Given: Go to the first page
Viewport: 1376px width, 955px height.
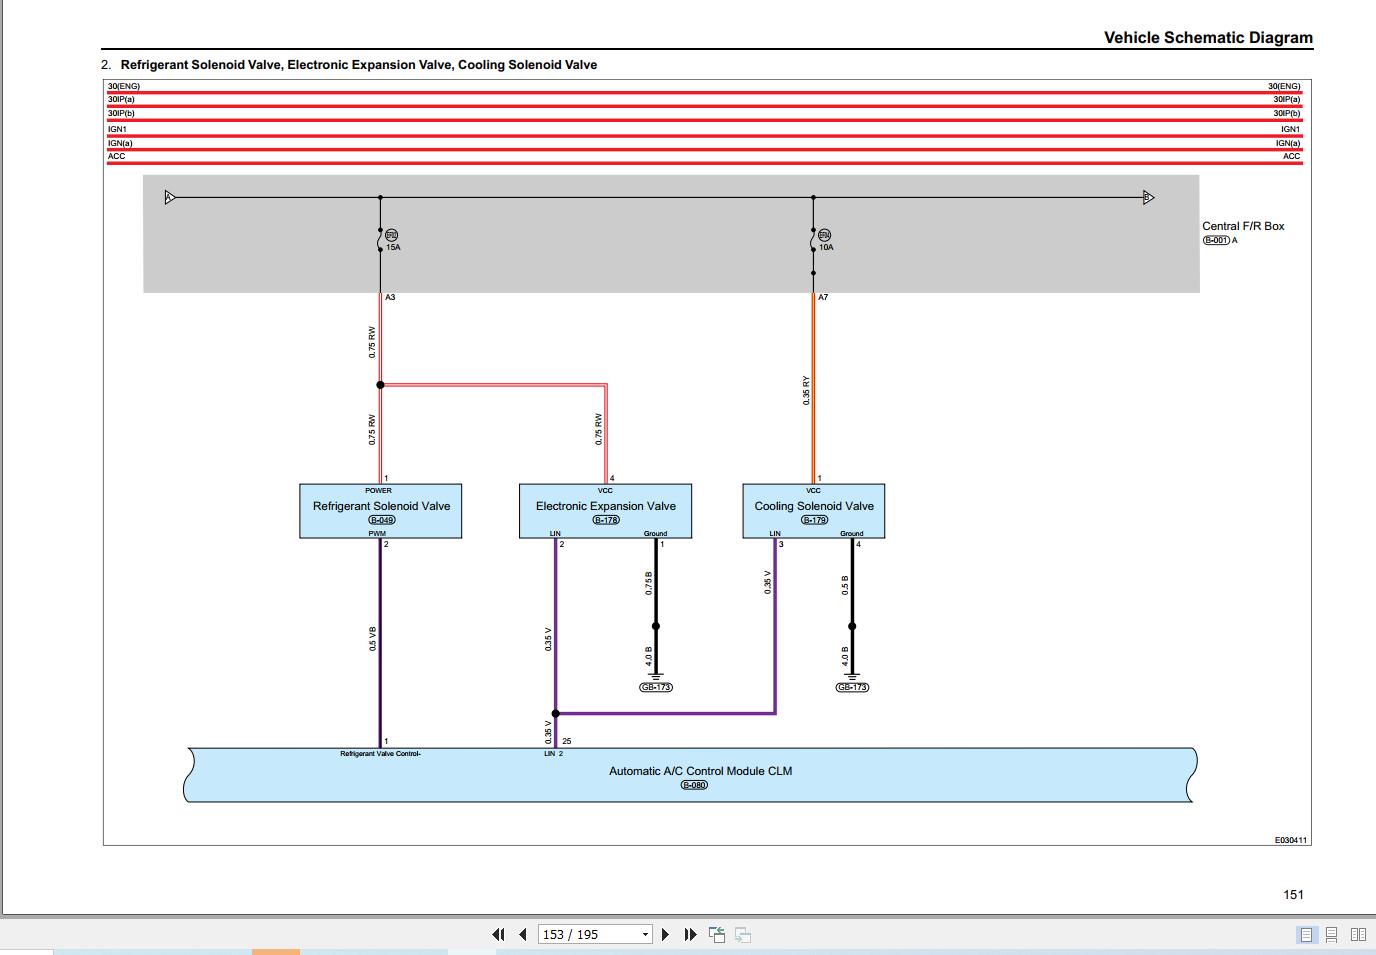Looking at the screenshot, I should click(x=498, y=934).
